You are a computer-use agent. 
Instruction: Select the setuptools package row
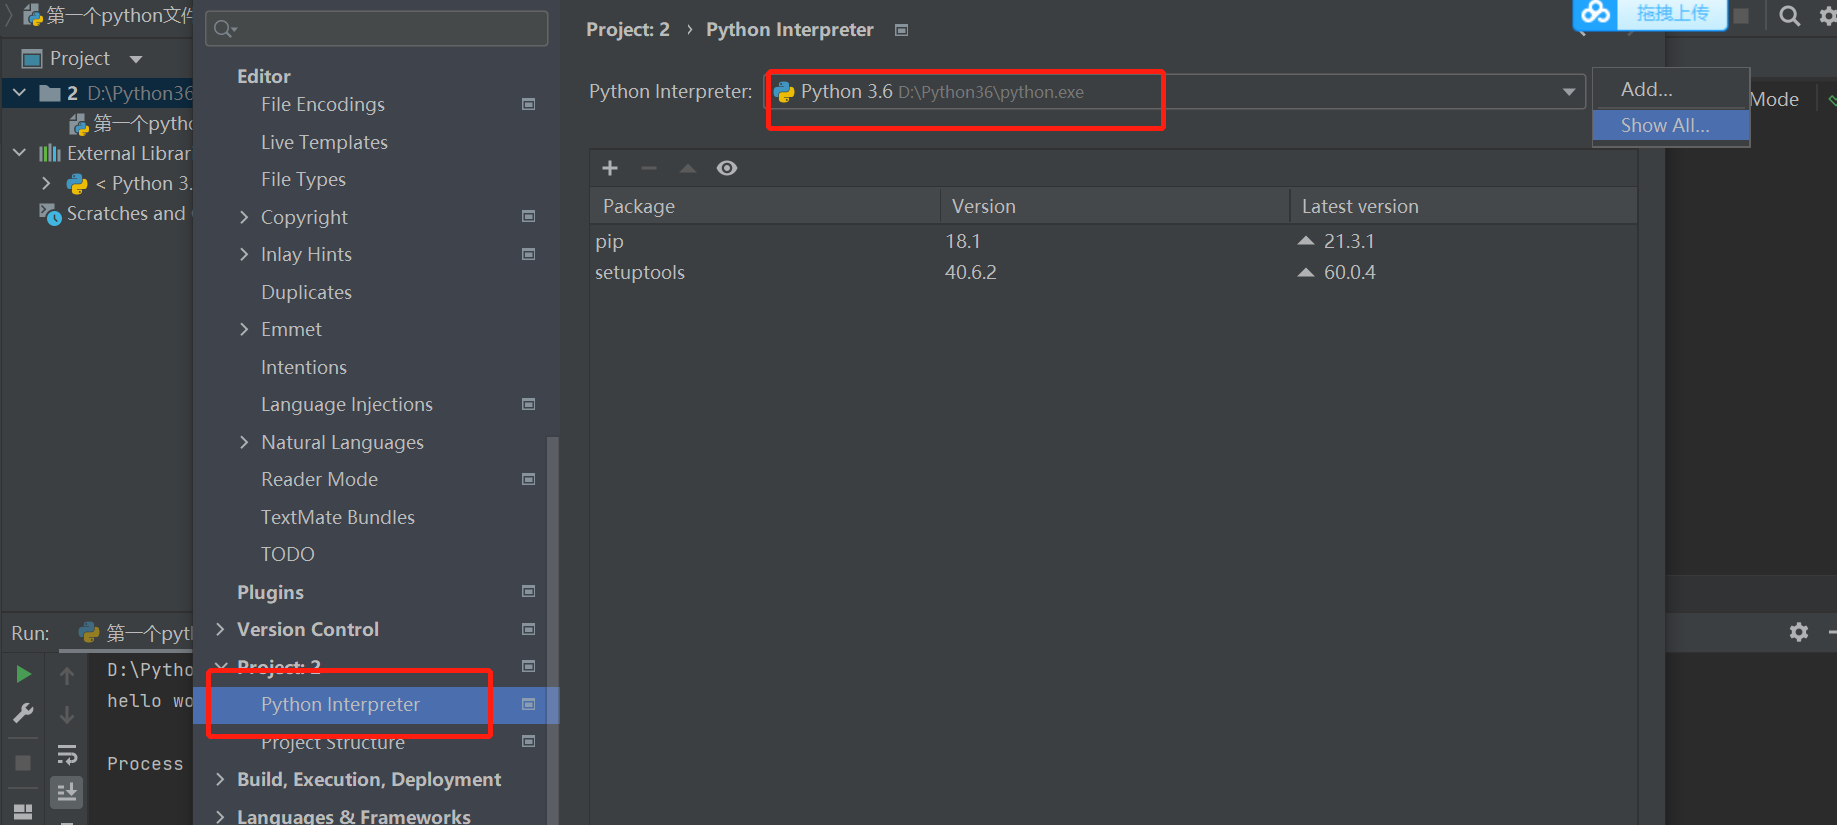click(x=1113, y=272)
